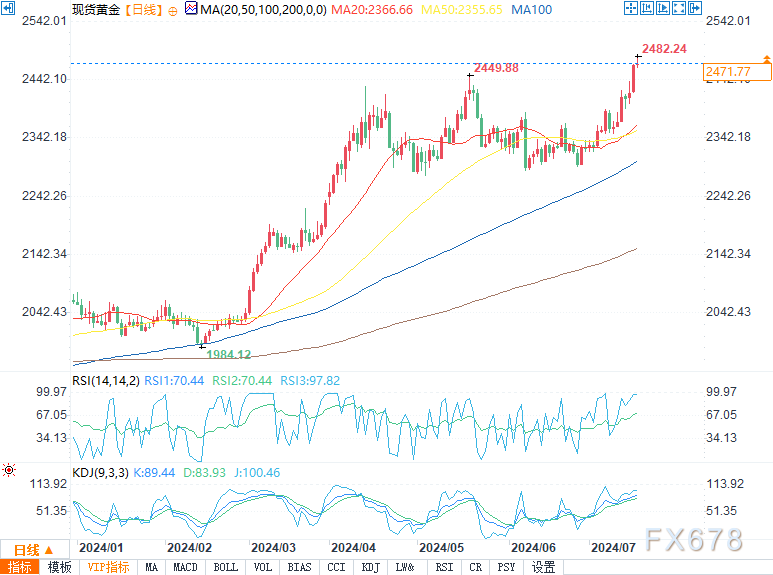Click the exit arrow icon at top right
The image size is (773, 575).
[x=695, y=8]
